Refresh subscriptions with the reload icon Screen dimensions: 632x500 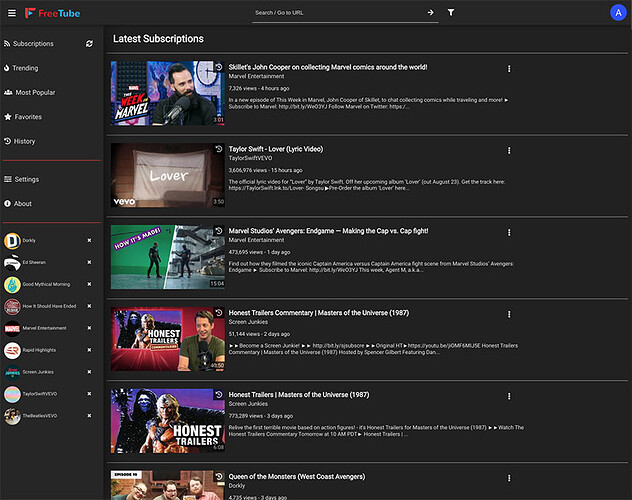tap(89, 44)
